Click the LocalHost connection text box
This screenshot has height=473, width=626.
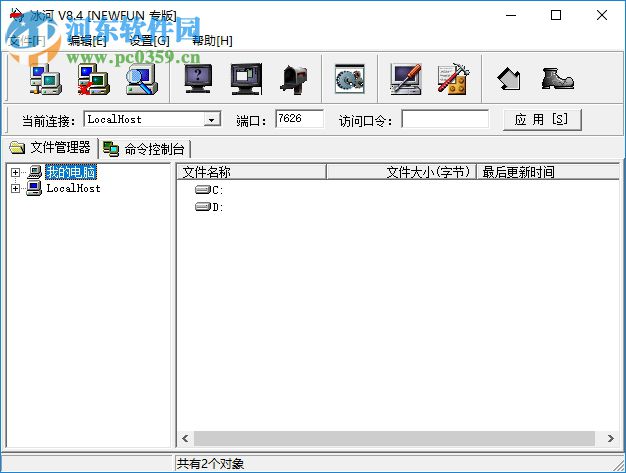pyautogui.click(x=145, y=119)
